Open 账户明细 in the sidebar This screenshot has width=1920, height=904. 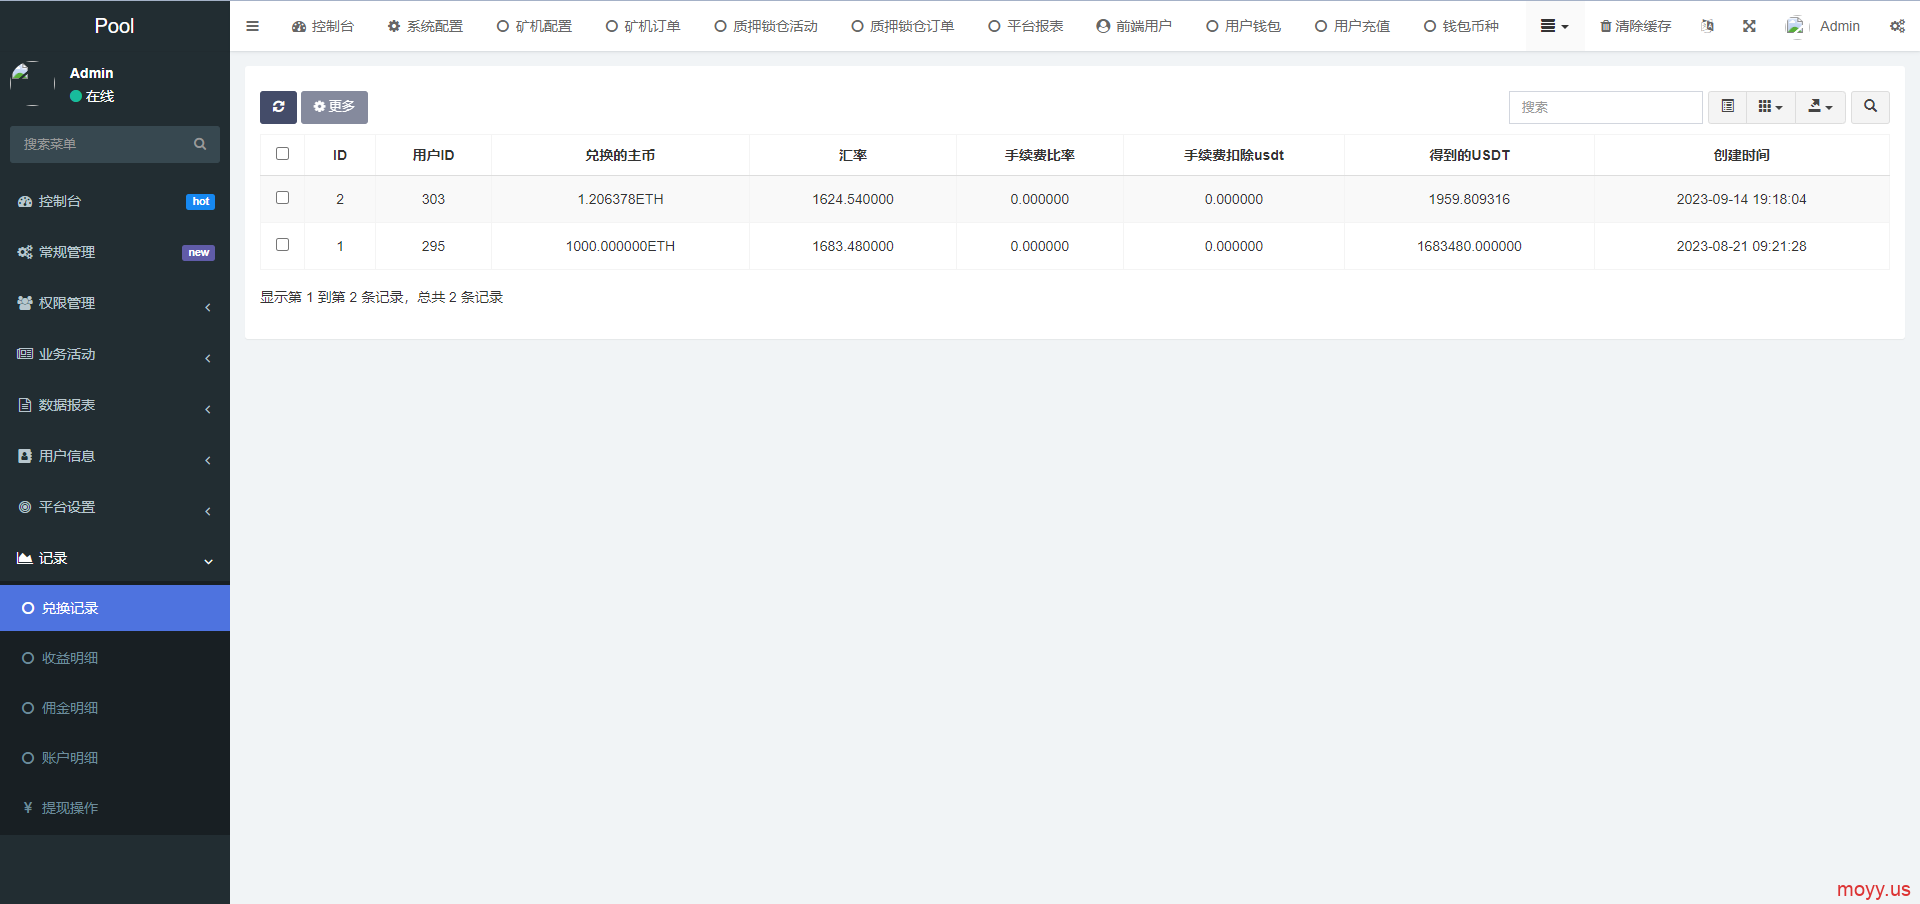tap(115, 758)
